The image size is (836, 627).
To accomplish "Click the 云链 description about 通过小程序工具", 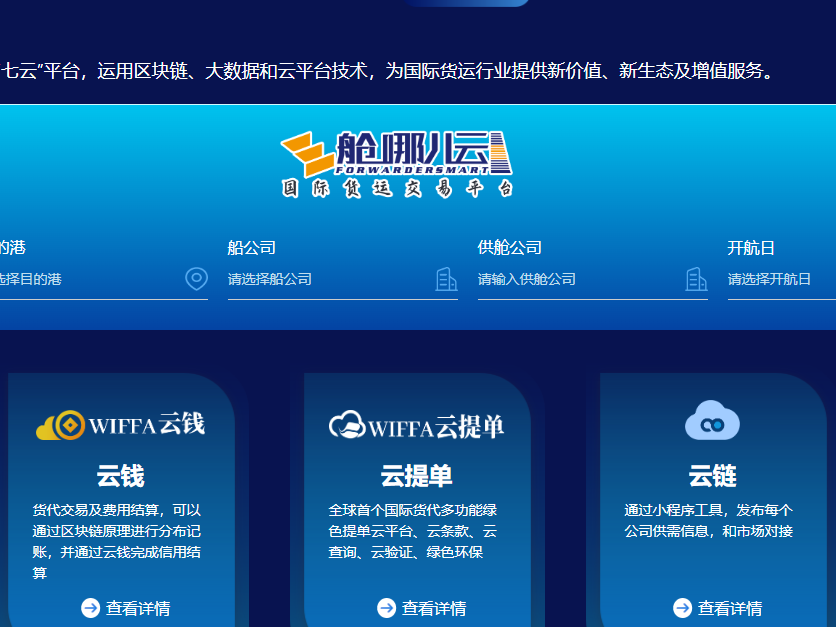I will [x=709, y=520].
